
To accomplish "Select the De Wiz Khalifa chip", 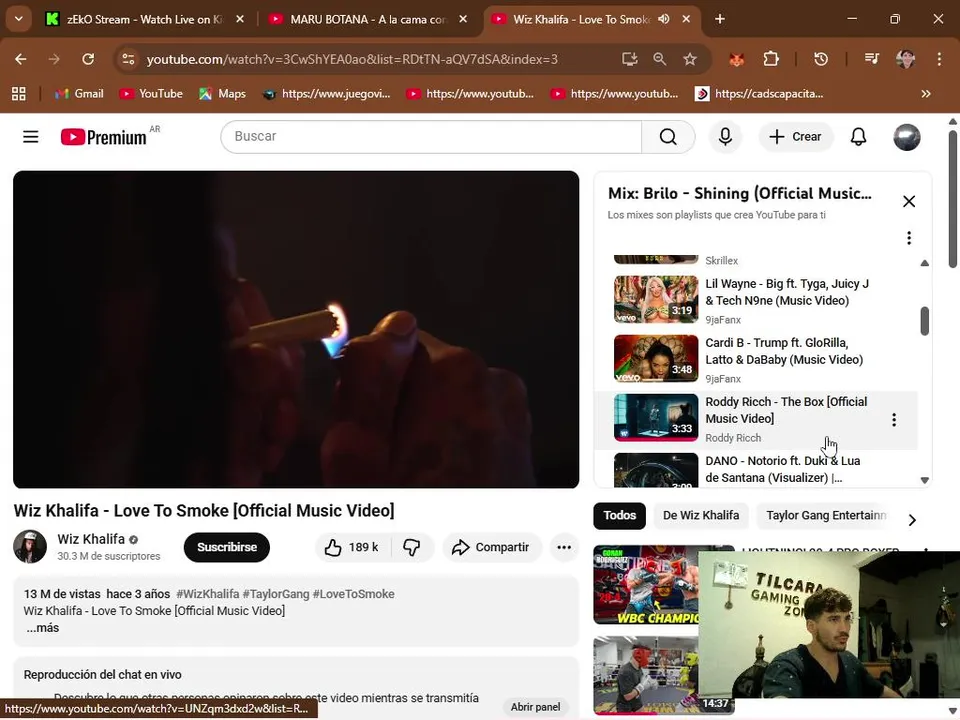I will pyautogui.click(x=701, y=516).
